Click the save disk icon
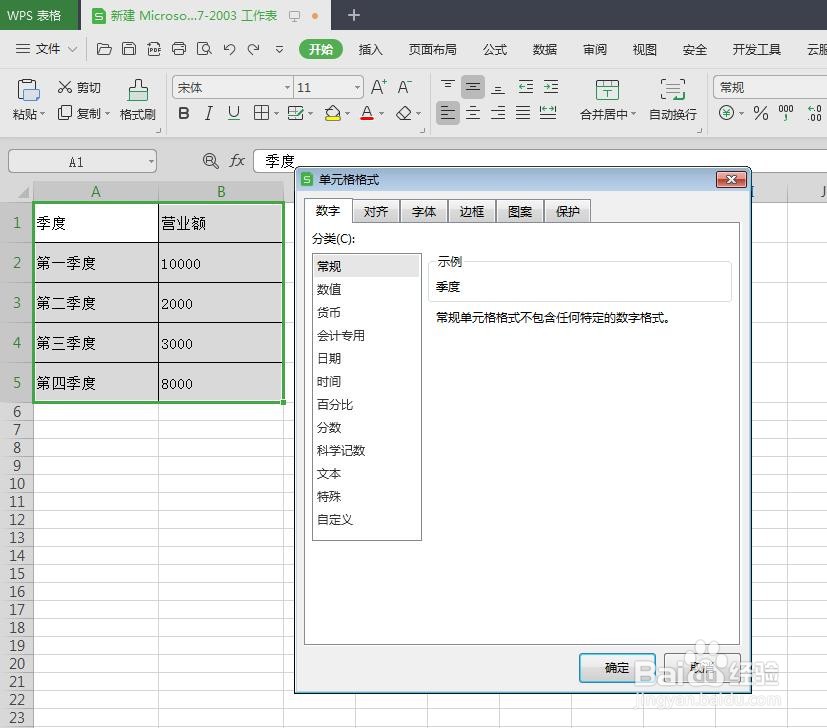The image size is (827, 728). (129, 49)
